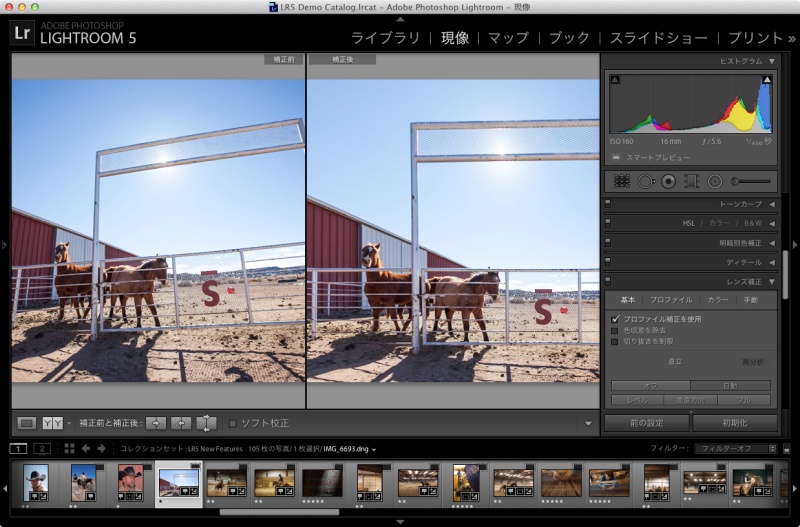Select the Crop Overlay tool icon

(621, 181)
